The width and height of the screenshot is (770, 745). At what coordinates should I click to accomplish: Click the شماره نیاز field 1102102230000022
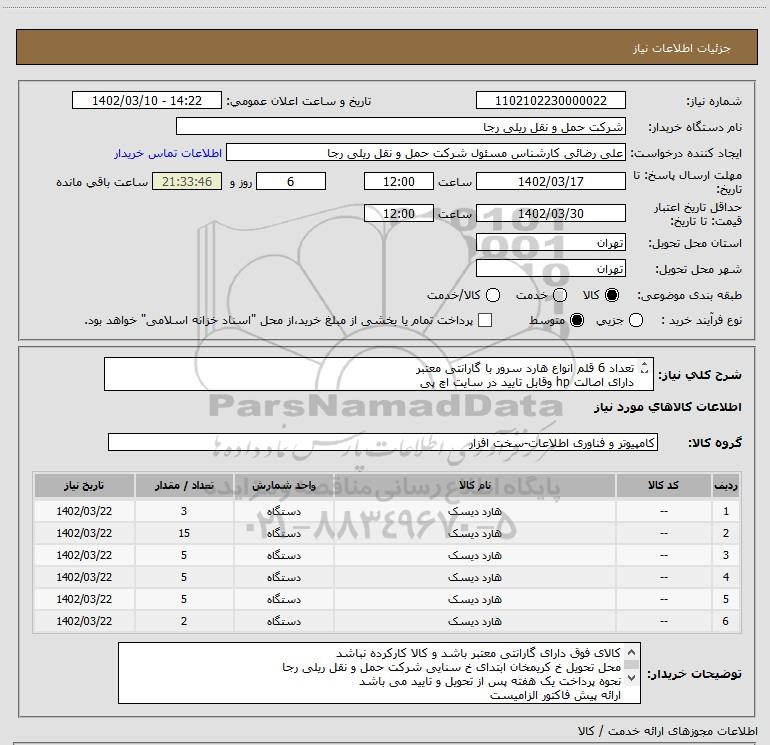pos(550,101)
